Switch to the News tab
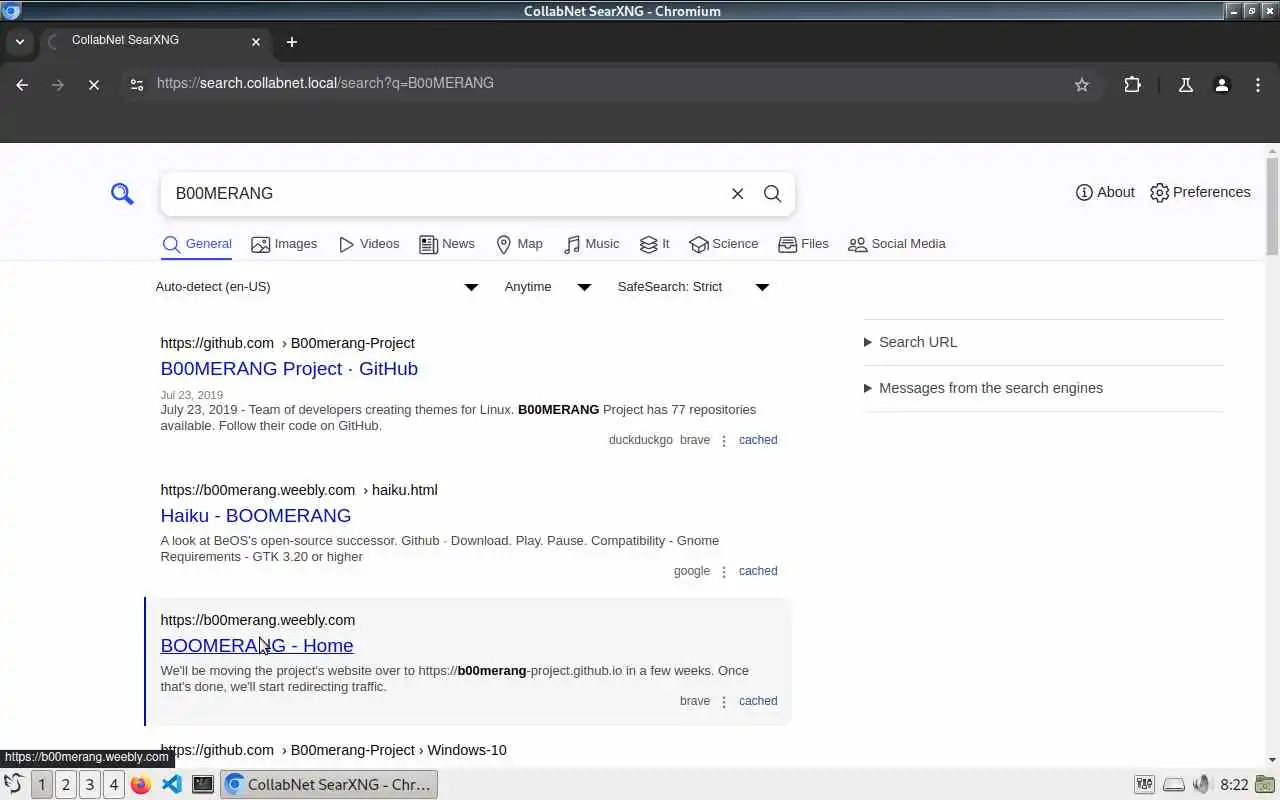The image size is (1280, 800). (447, 244)
